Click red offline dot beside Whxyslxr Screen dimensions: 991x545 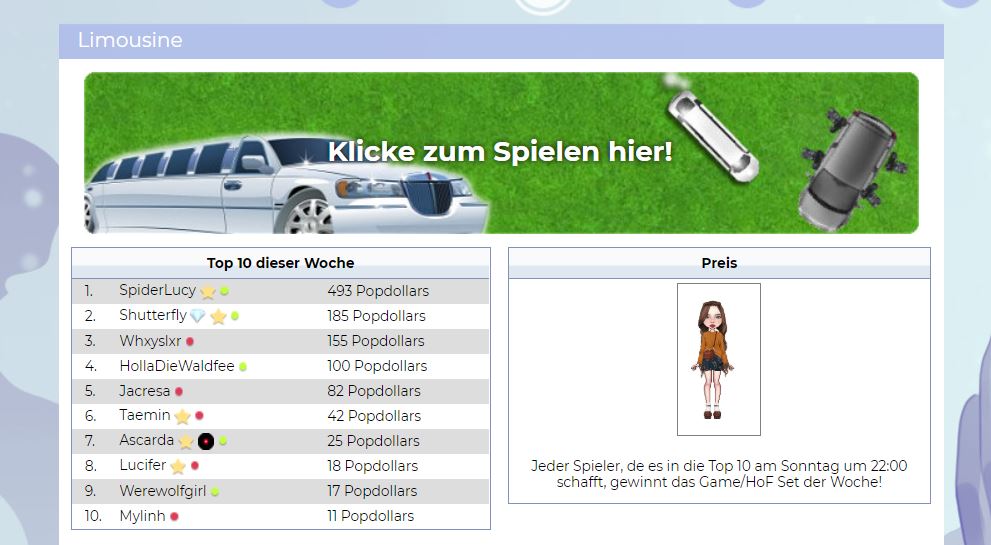tap(190, 341)
